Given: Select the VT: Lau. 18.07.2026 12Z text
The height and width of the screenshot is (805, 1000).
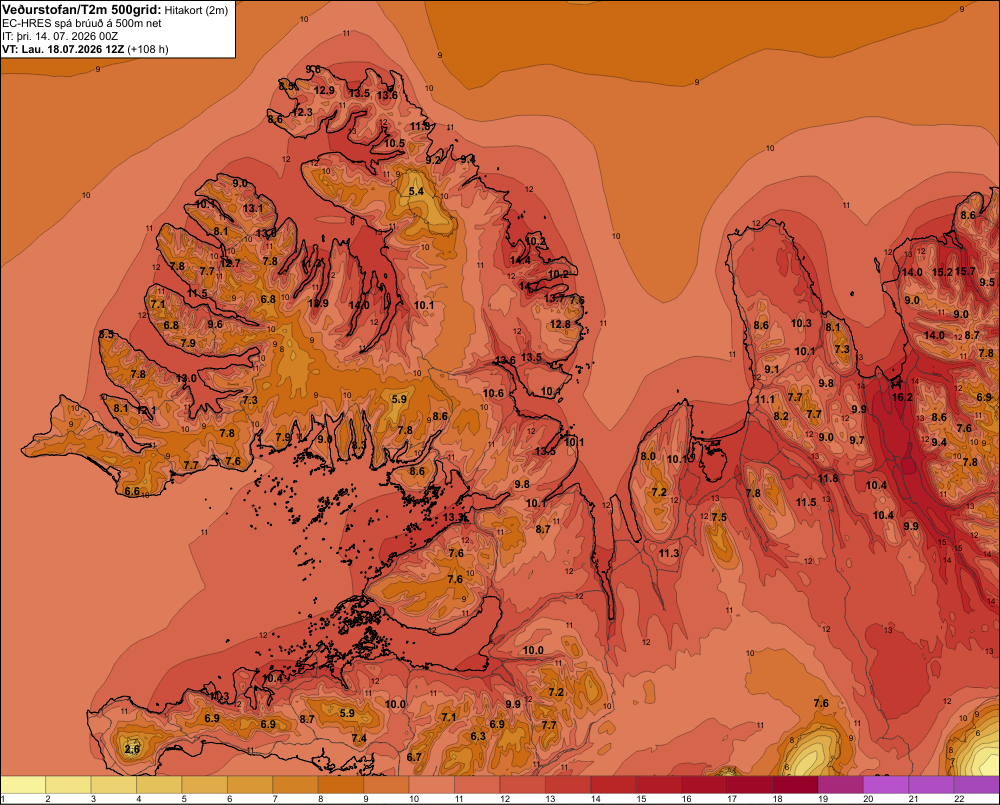Looking at the screenshot, I should click(x=63, y=49).
